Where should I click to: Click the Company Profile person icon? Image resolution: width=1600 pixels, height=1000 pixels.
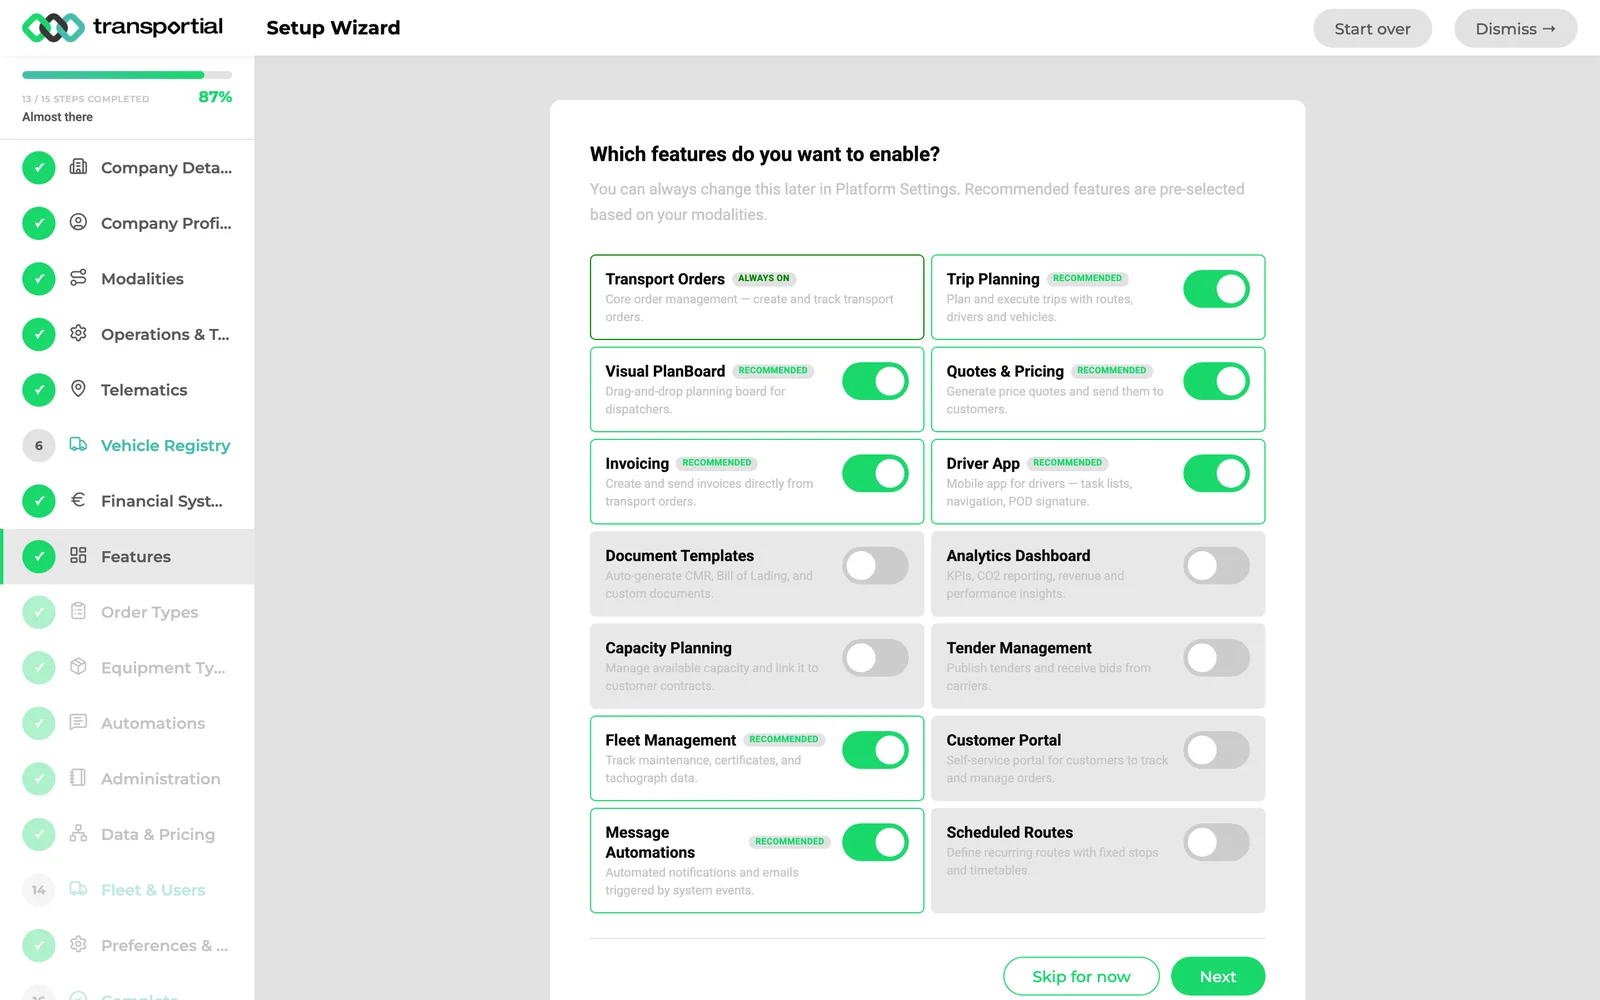(x=78, y=222)
